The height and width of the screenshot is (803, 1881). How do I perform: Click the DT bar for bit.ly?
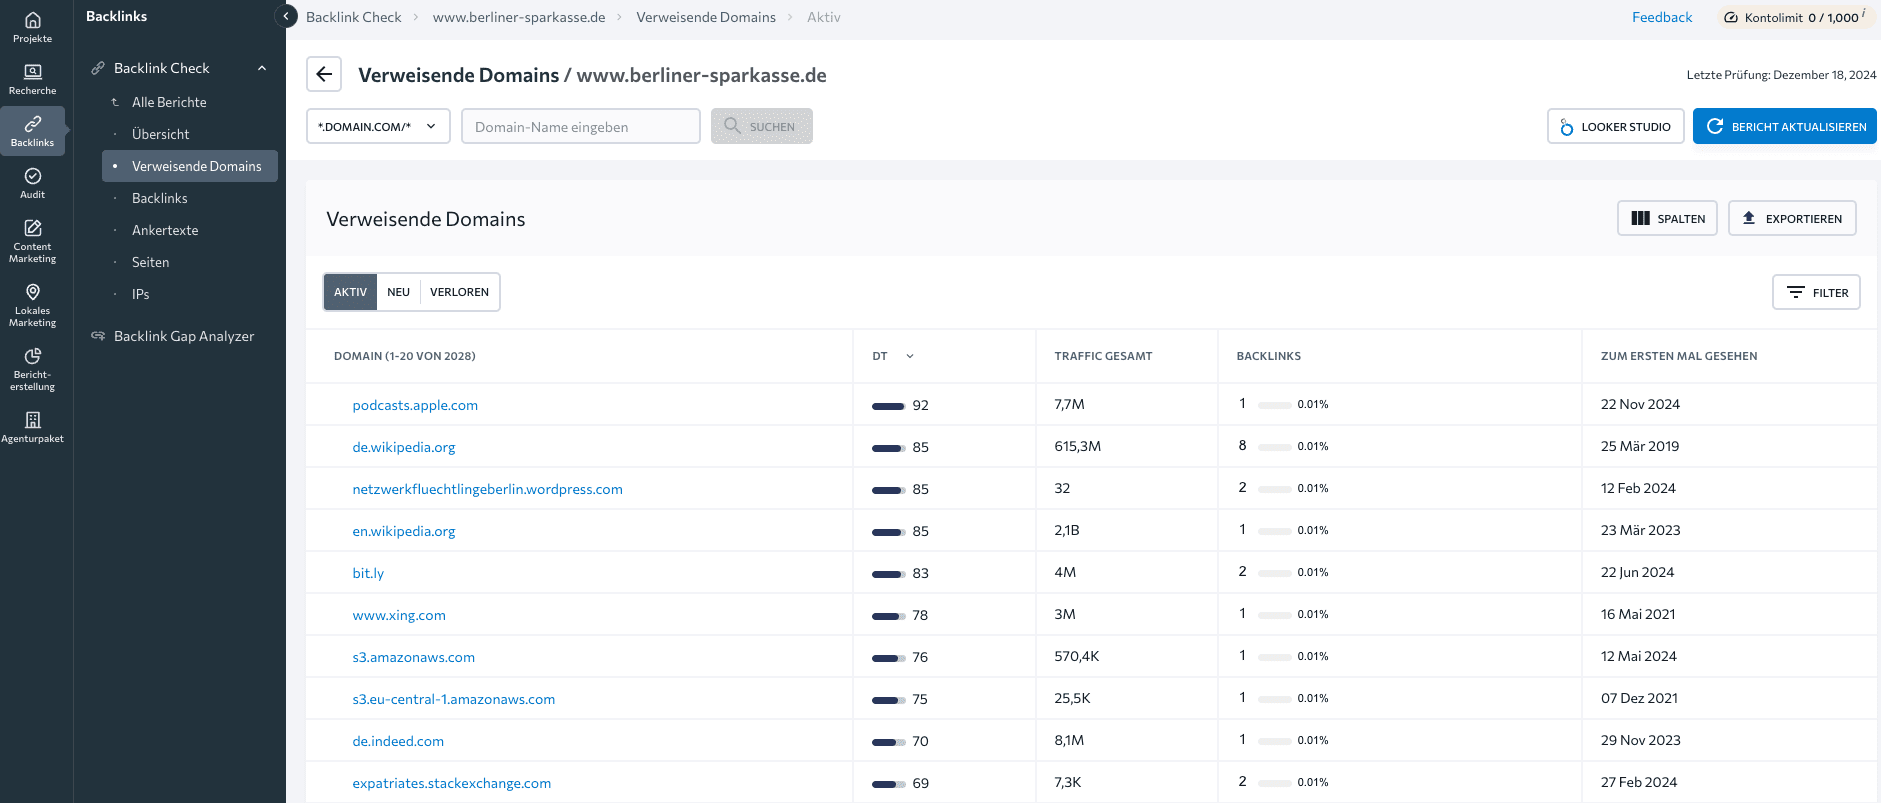[x=888, y=574]
